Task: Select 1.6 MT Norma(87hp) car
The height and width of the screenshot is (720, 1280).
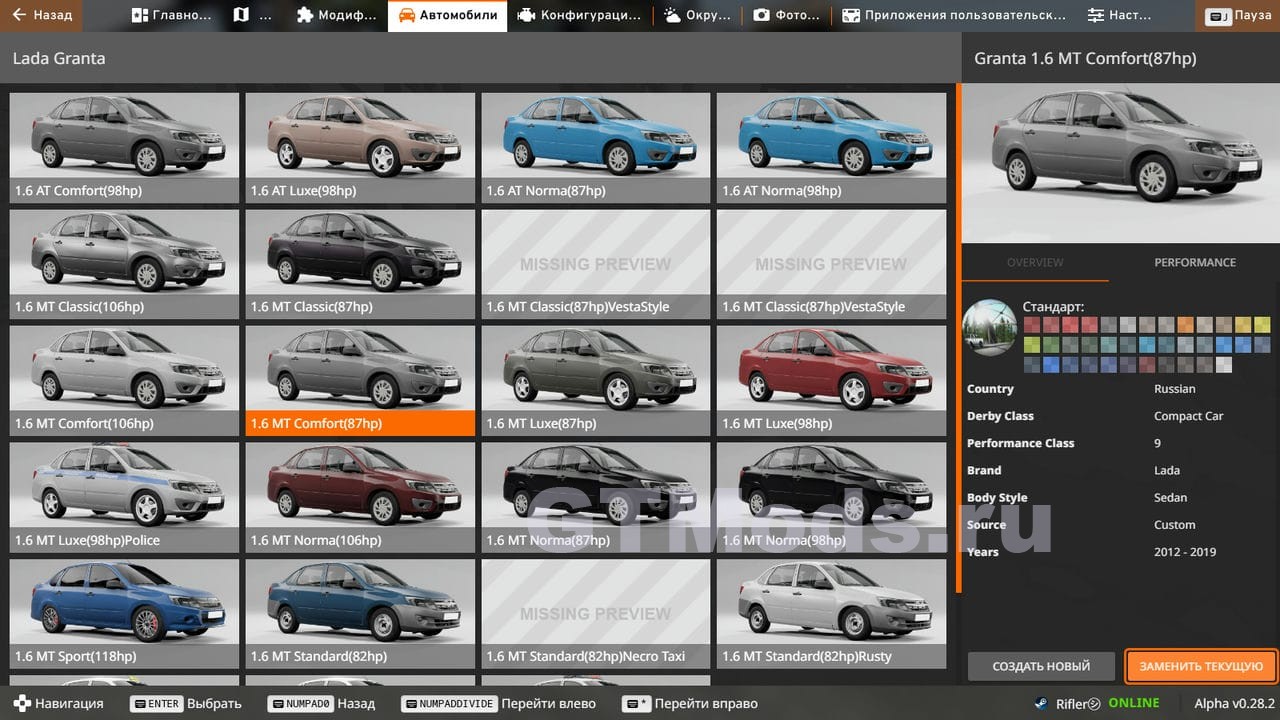Action: point(596,497)
